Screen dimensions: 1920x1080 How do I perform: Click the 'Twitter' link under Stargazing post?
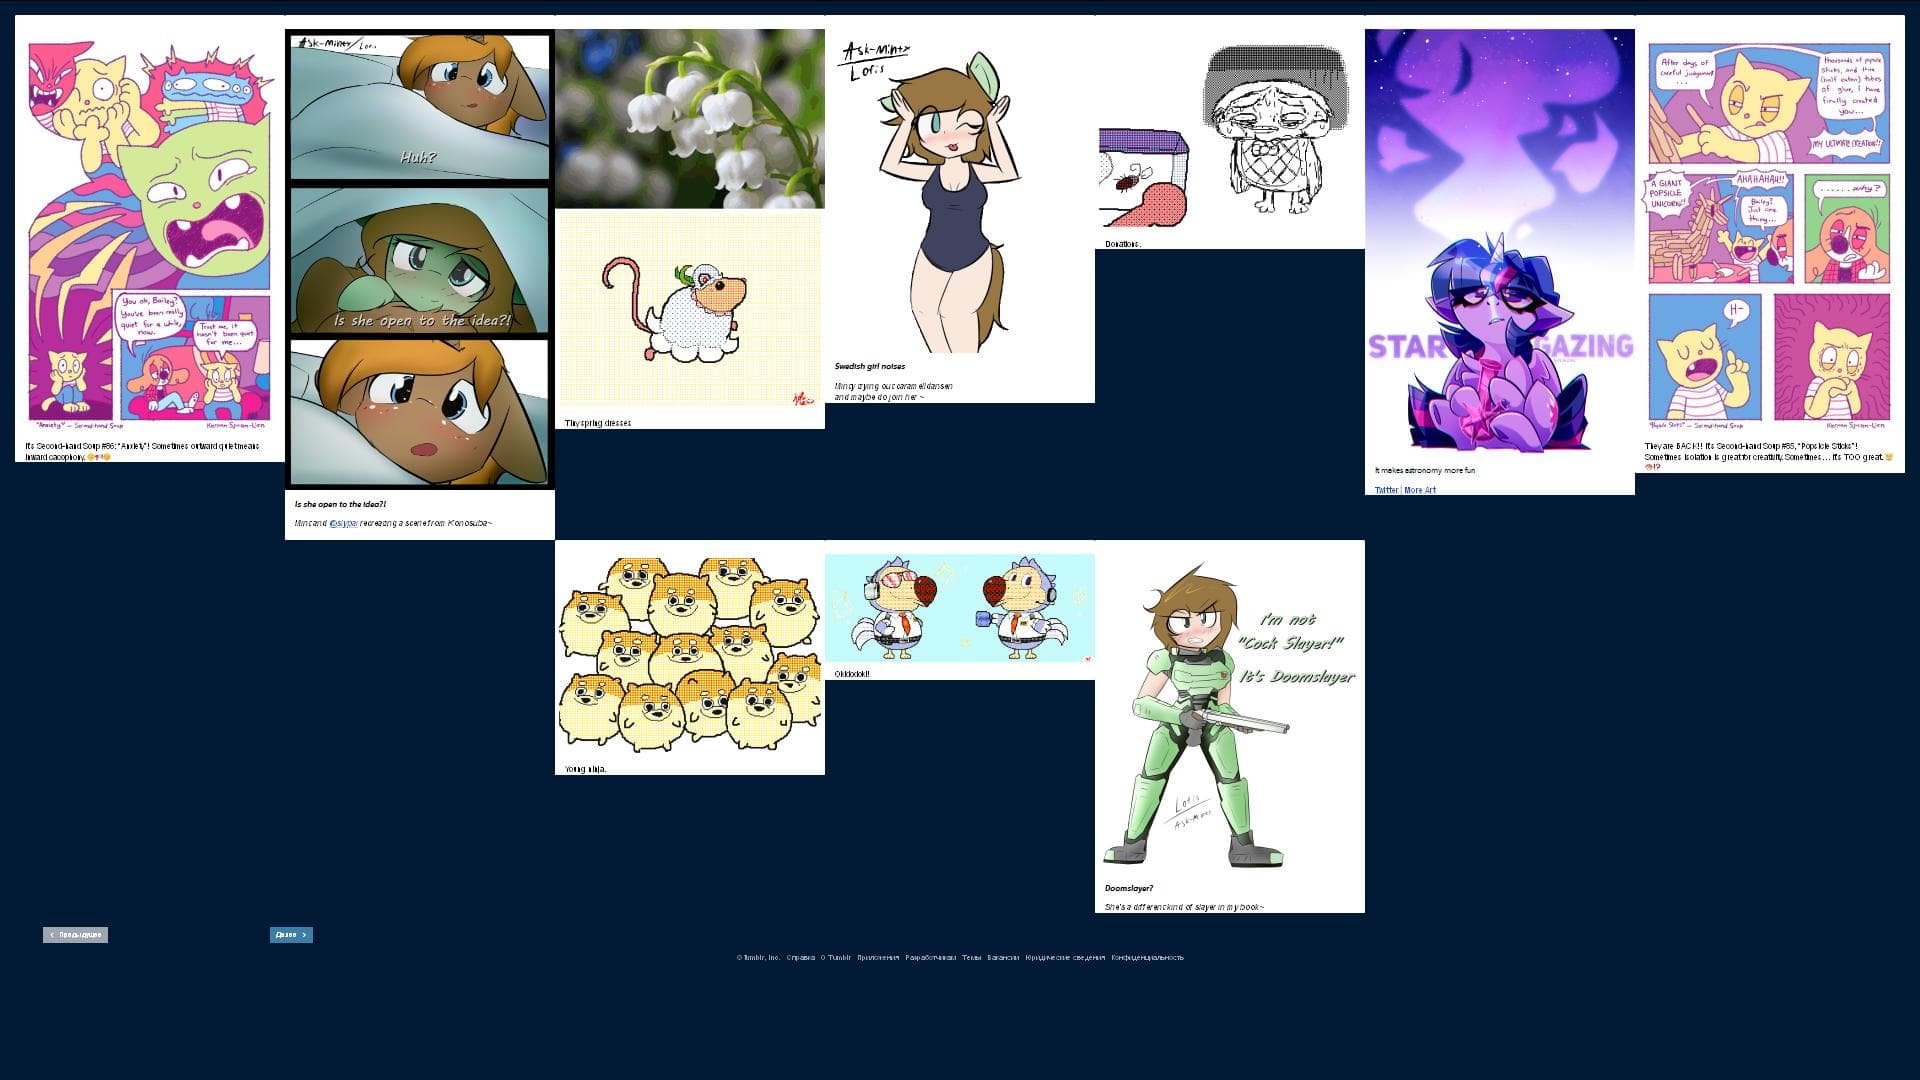(x=1386, y=490)
